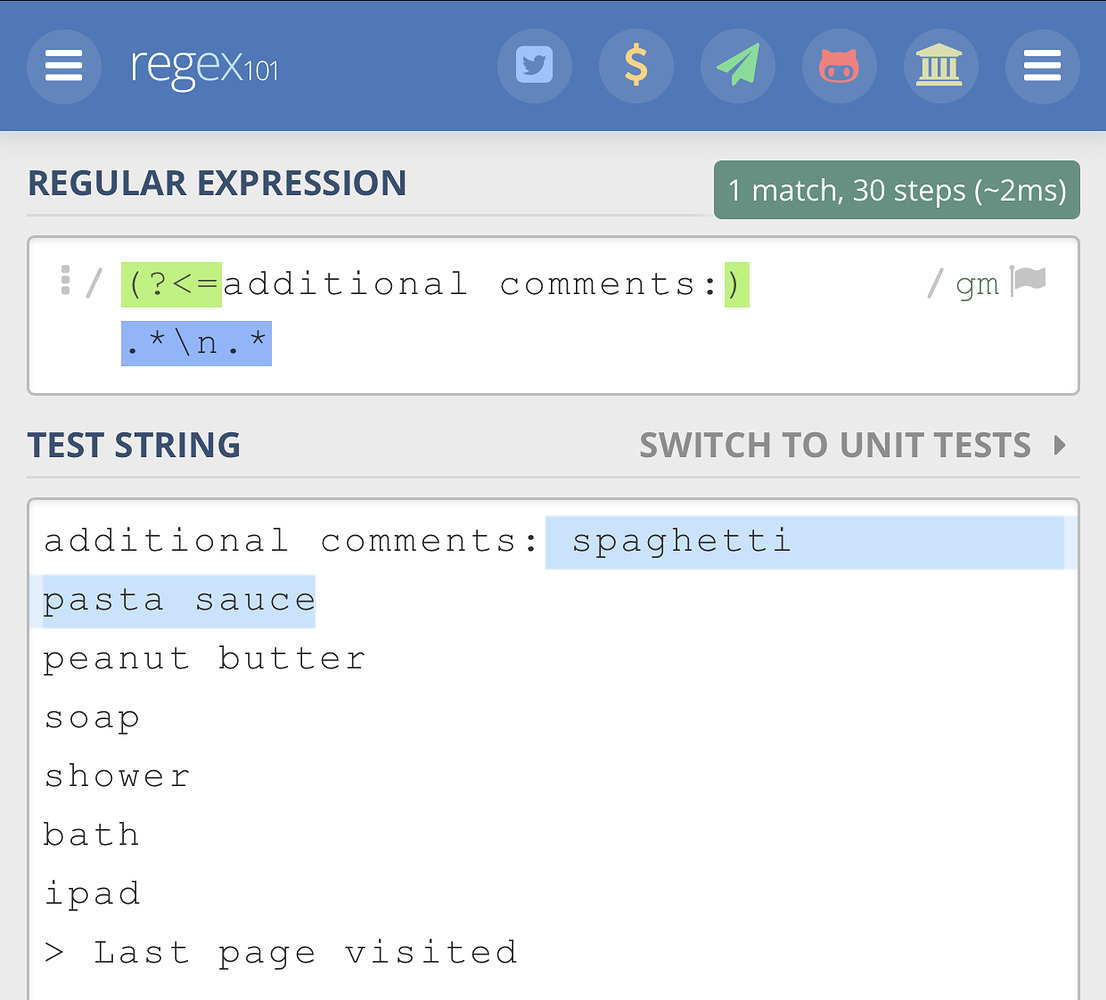Screen dimensions: 1106x1000
Task: Open regex101 GitHub via the octocat icon
Action: [x=840, y=66]
